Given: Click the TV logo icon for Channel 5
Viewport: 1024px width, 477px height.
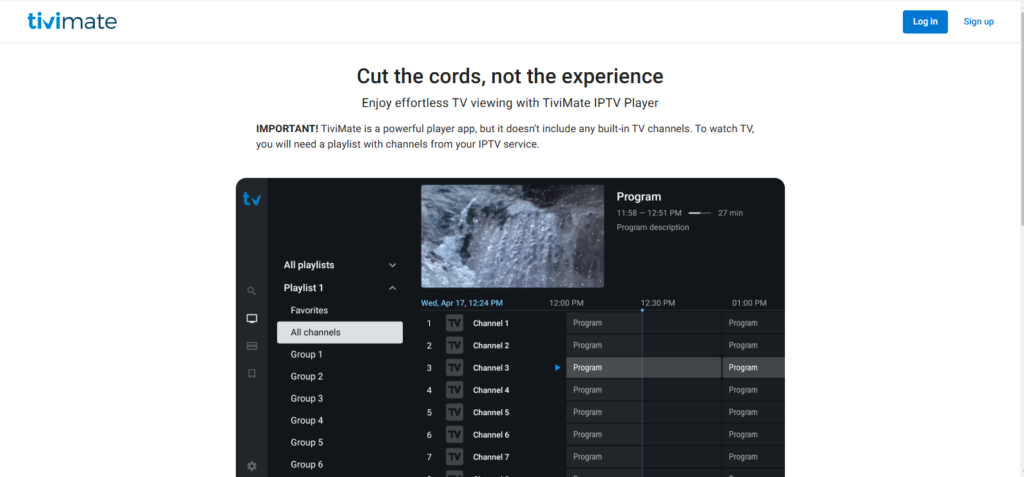Looking at the screenshot, I should (x=455, y=412).
